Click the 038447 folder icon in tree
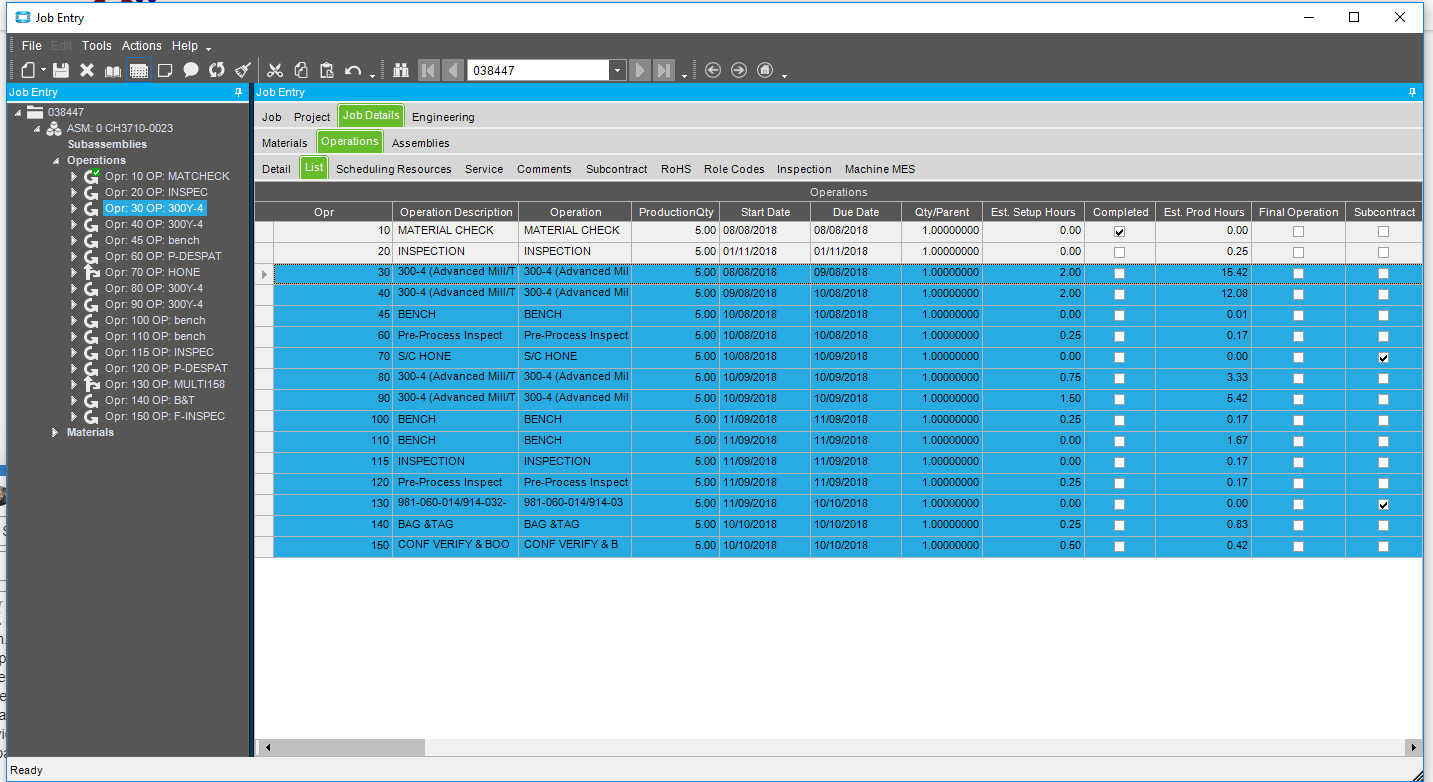The height and width of the screenshot is (782, 1433). 35,112
